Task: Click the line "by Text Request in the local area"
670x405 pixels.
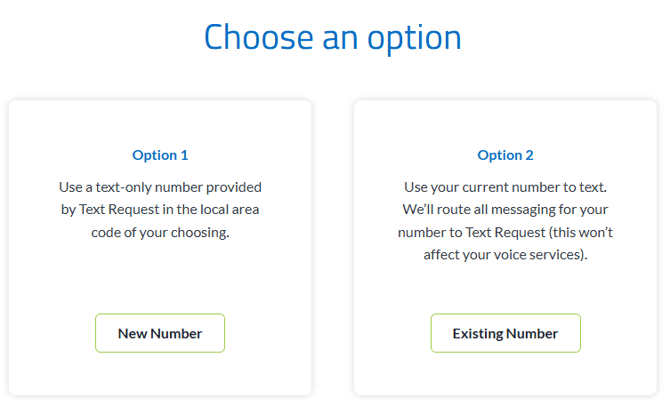Action: tap(160, 209)
